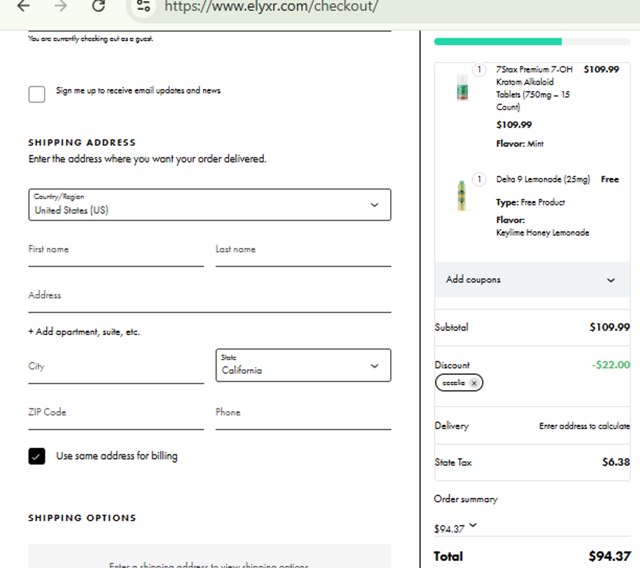Click Add apartment, suite, etc. link

(84, 332)
